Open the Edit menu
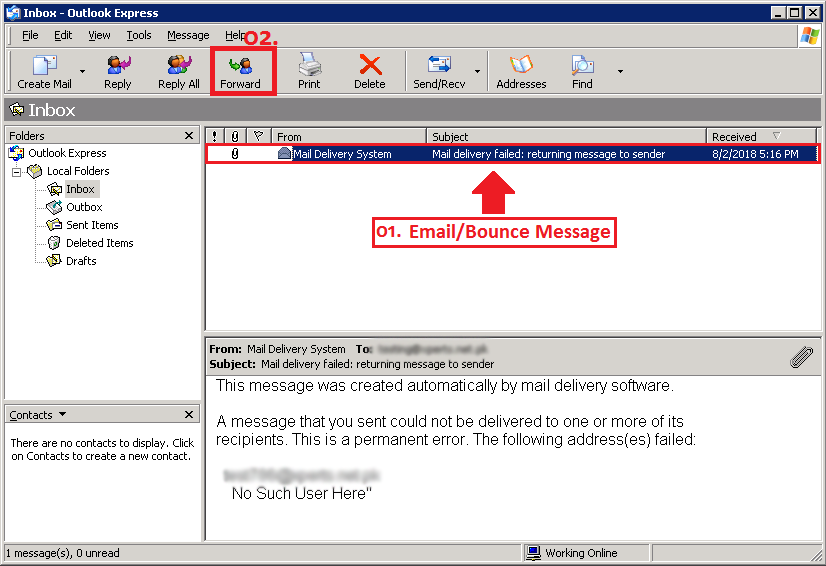Image resolution: width=826 pixels, height=566 pixels. (63, 35)
